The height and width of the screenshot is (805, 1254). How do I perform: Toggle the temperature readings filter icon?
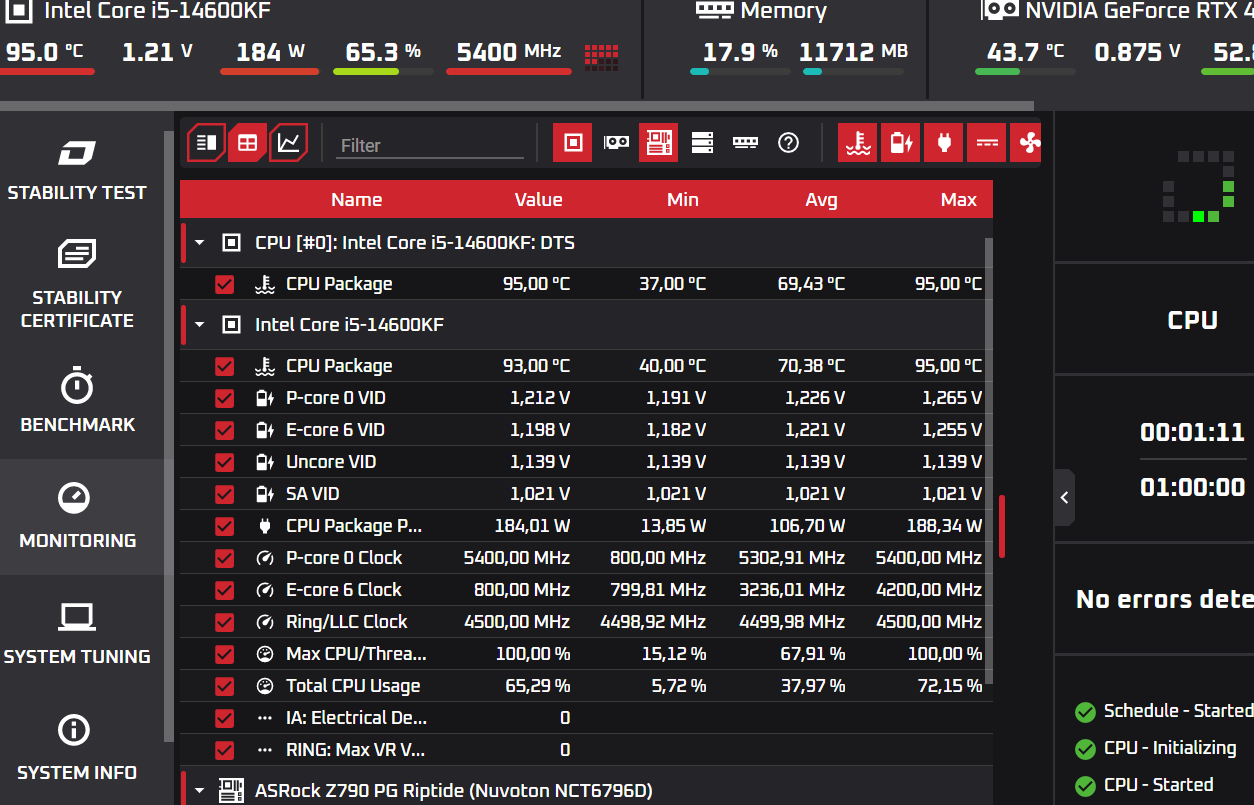[x=857, y=143]
